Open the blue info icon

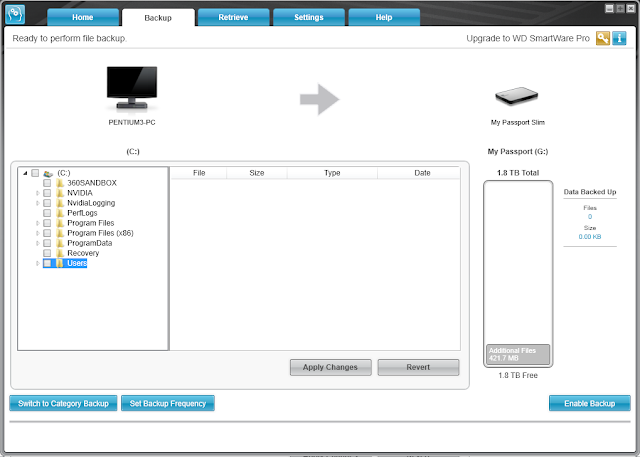pos(619,38)
